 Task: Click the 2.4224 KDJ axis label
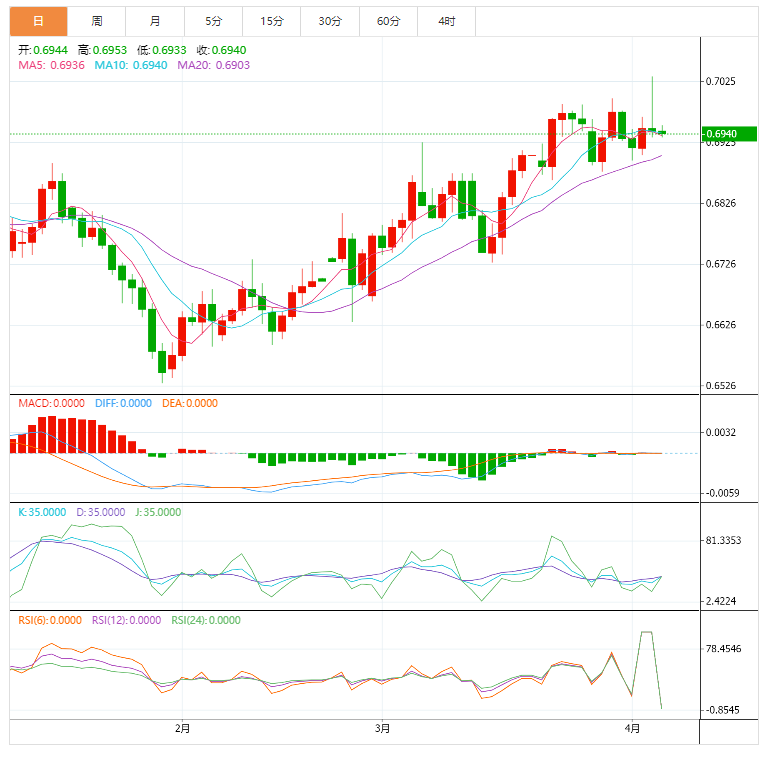point(721,601)
